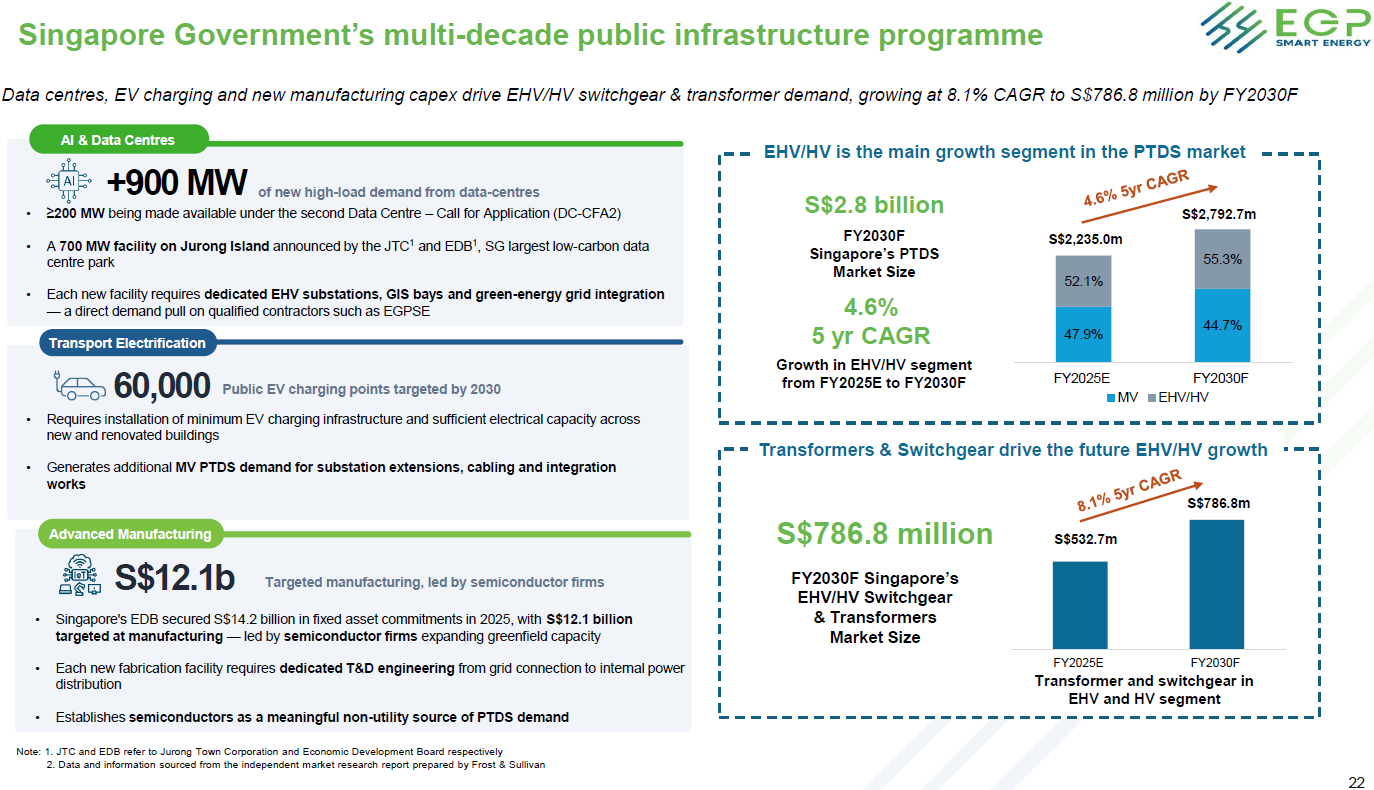Click the bullet 'Establishes semiconductors as a meaningful non-utility source'
The width and height of the screenshot is (1374, 790).
tap(312, 717)
